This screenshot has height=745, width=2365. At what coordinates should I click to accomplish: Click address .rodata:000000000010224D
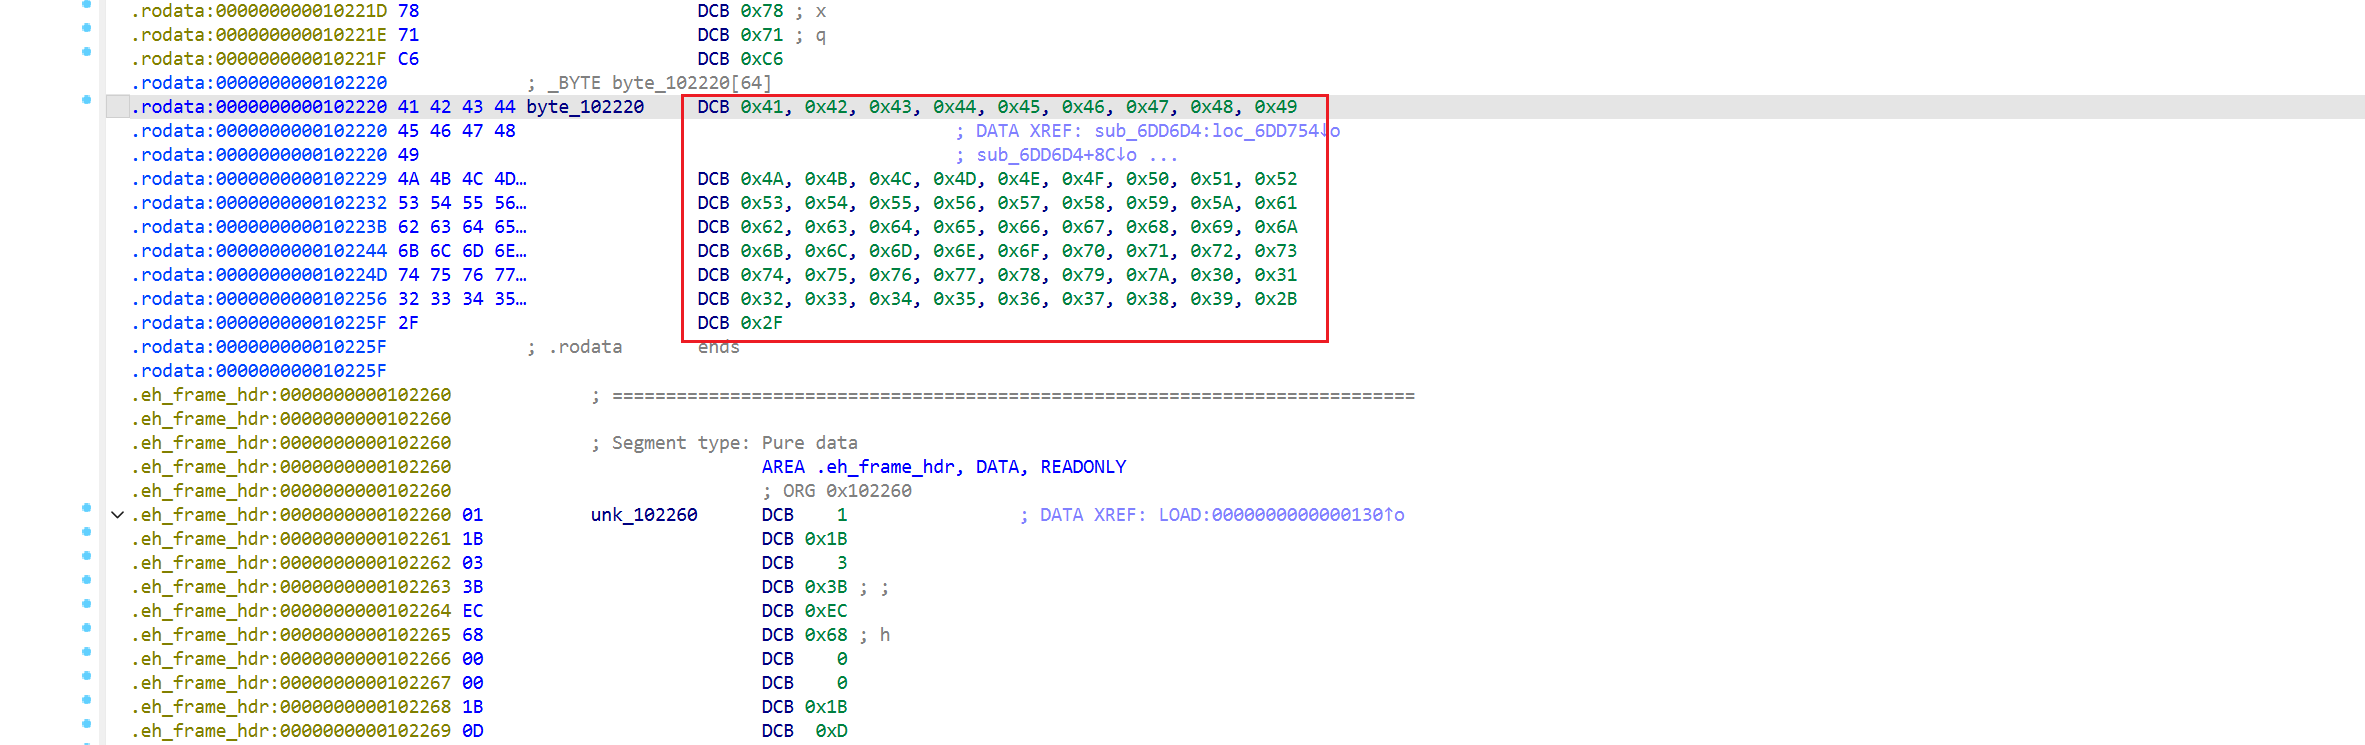click(259, 275)
